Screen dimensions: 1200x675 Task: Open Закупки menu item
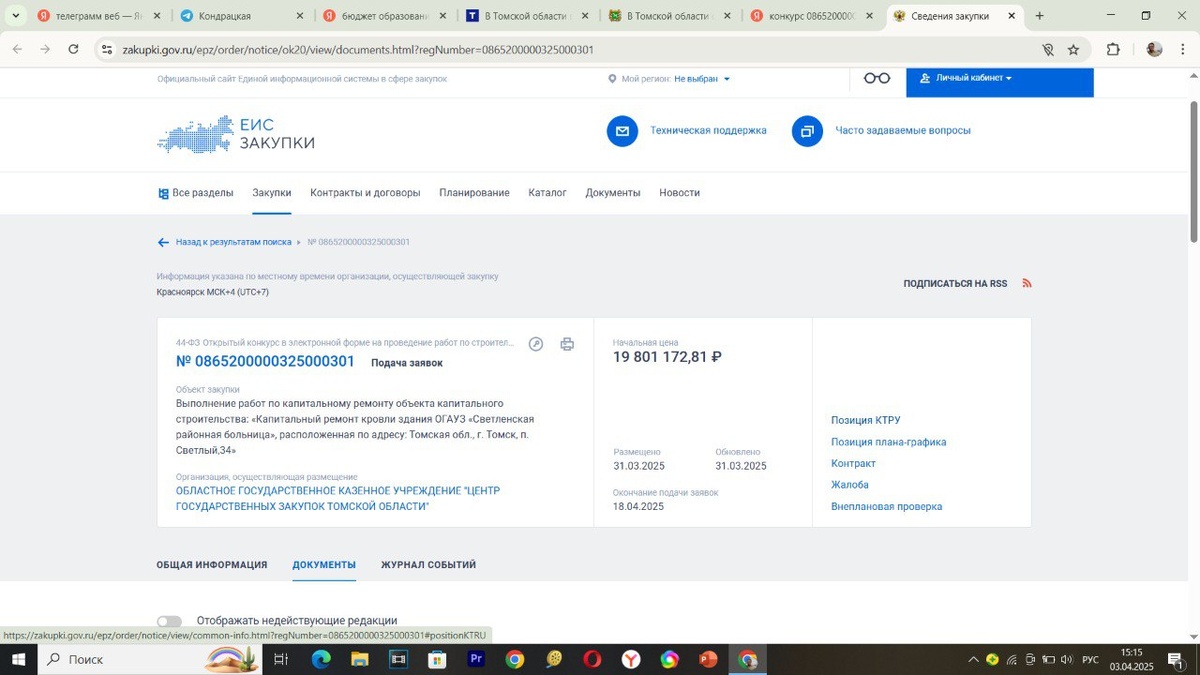coord(272,193)
